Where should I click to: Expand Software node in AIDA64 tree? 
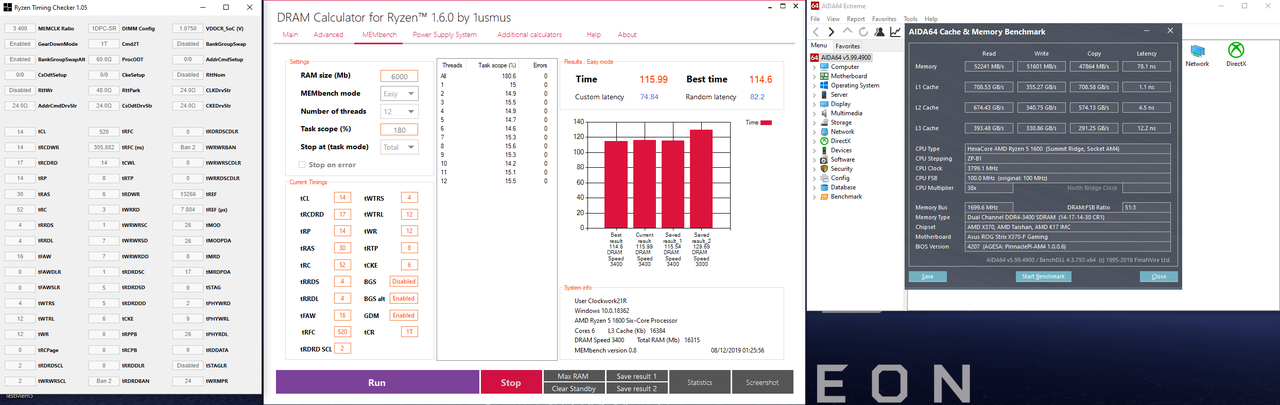814,159
